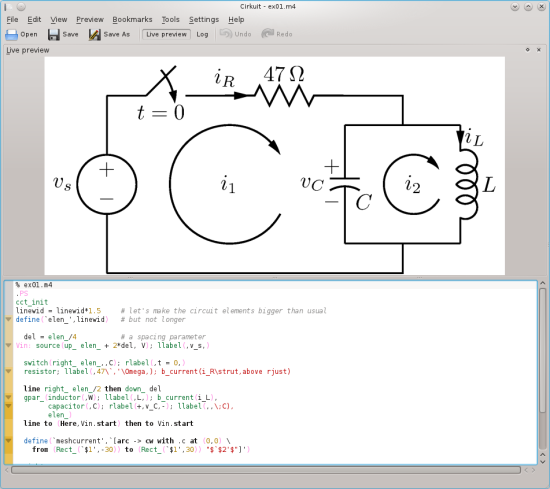This screenshot has width=550, height=489.
Task: Click the 'b_current(i_R\strut,above rjust)' text
Action: (226, 371)
